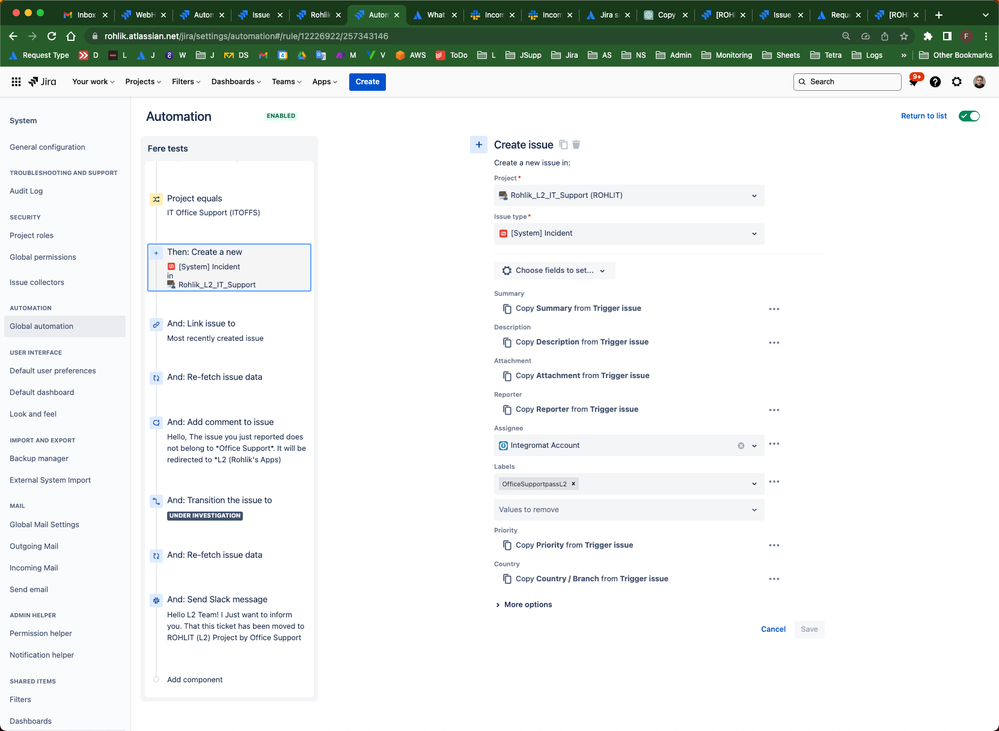Screen dimensions: 999x731
Task: Open the Project dropdown Rohlik_L2_IT_Support
Action: coord(629,196)
